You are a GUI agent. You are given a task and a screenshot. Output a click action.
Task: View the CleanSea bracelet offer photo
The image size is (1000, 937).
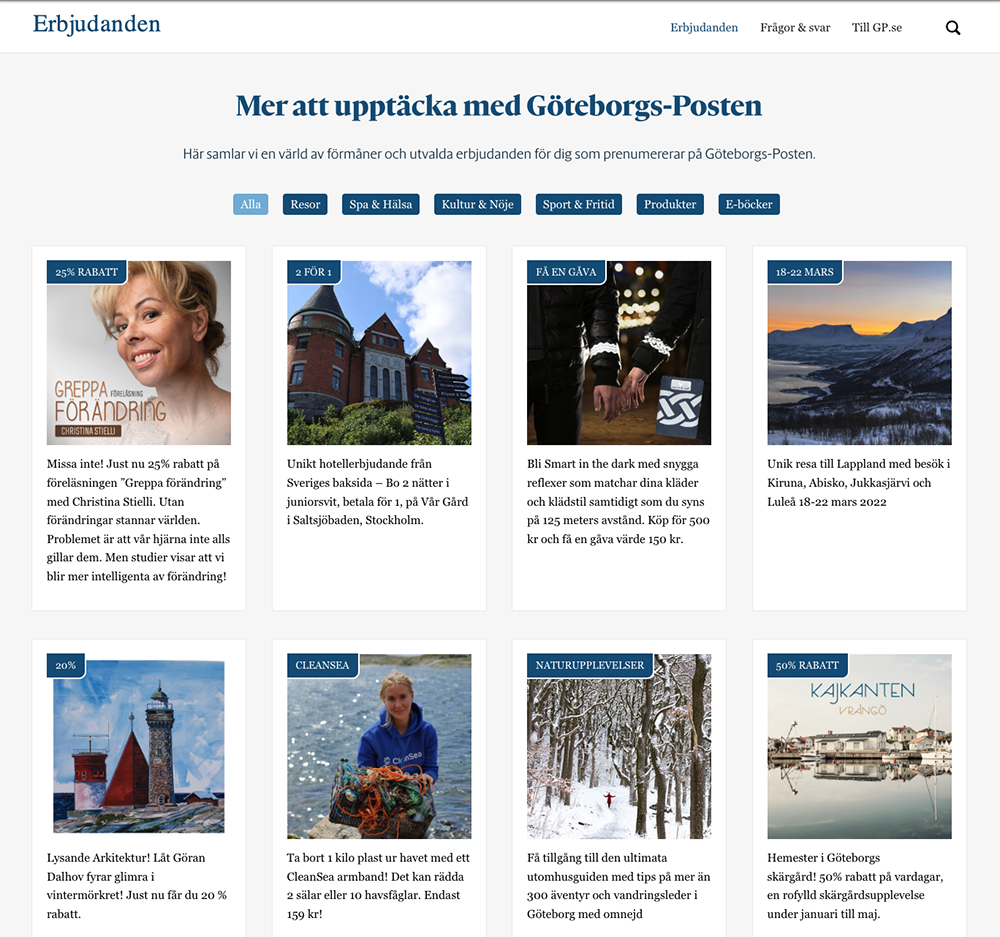[379, 746]
